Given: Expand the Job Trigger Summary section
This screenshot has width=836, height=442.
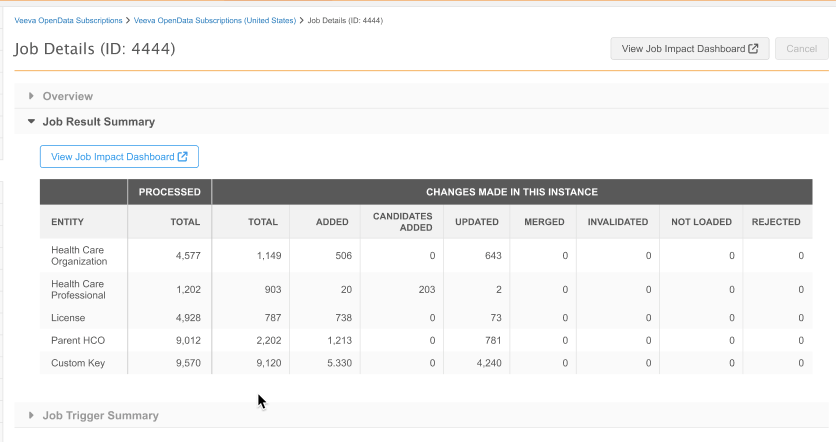Looking at the screenshot, I should coord(31,415).
